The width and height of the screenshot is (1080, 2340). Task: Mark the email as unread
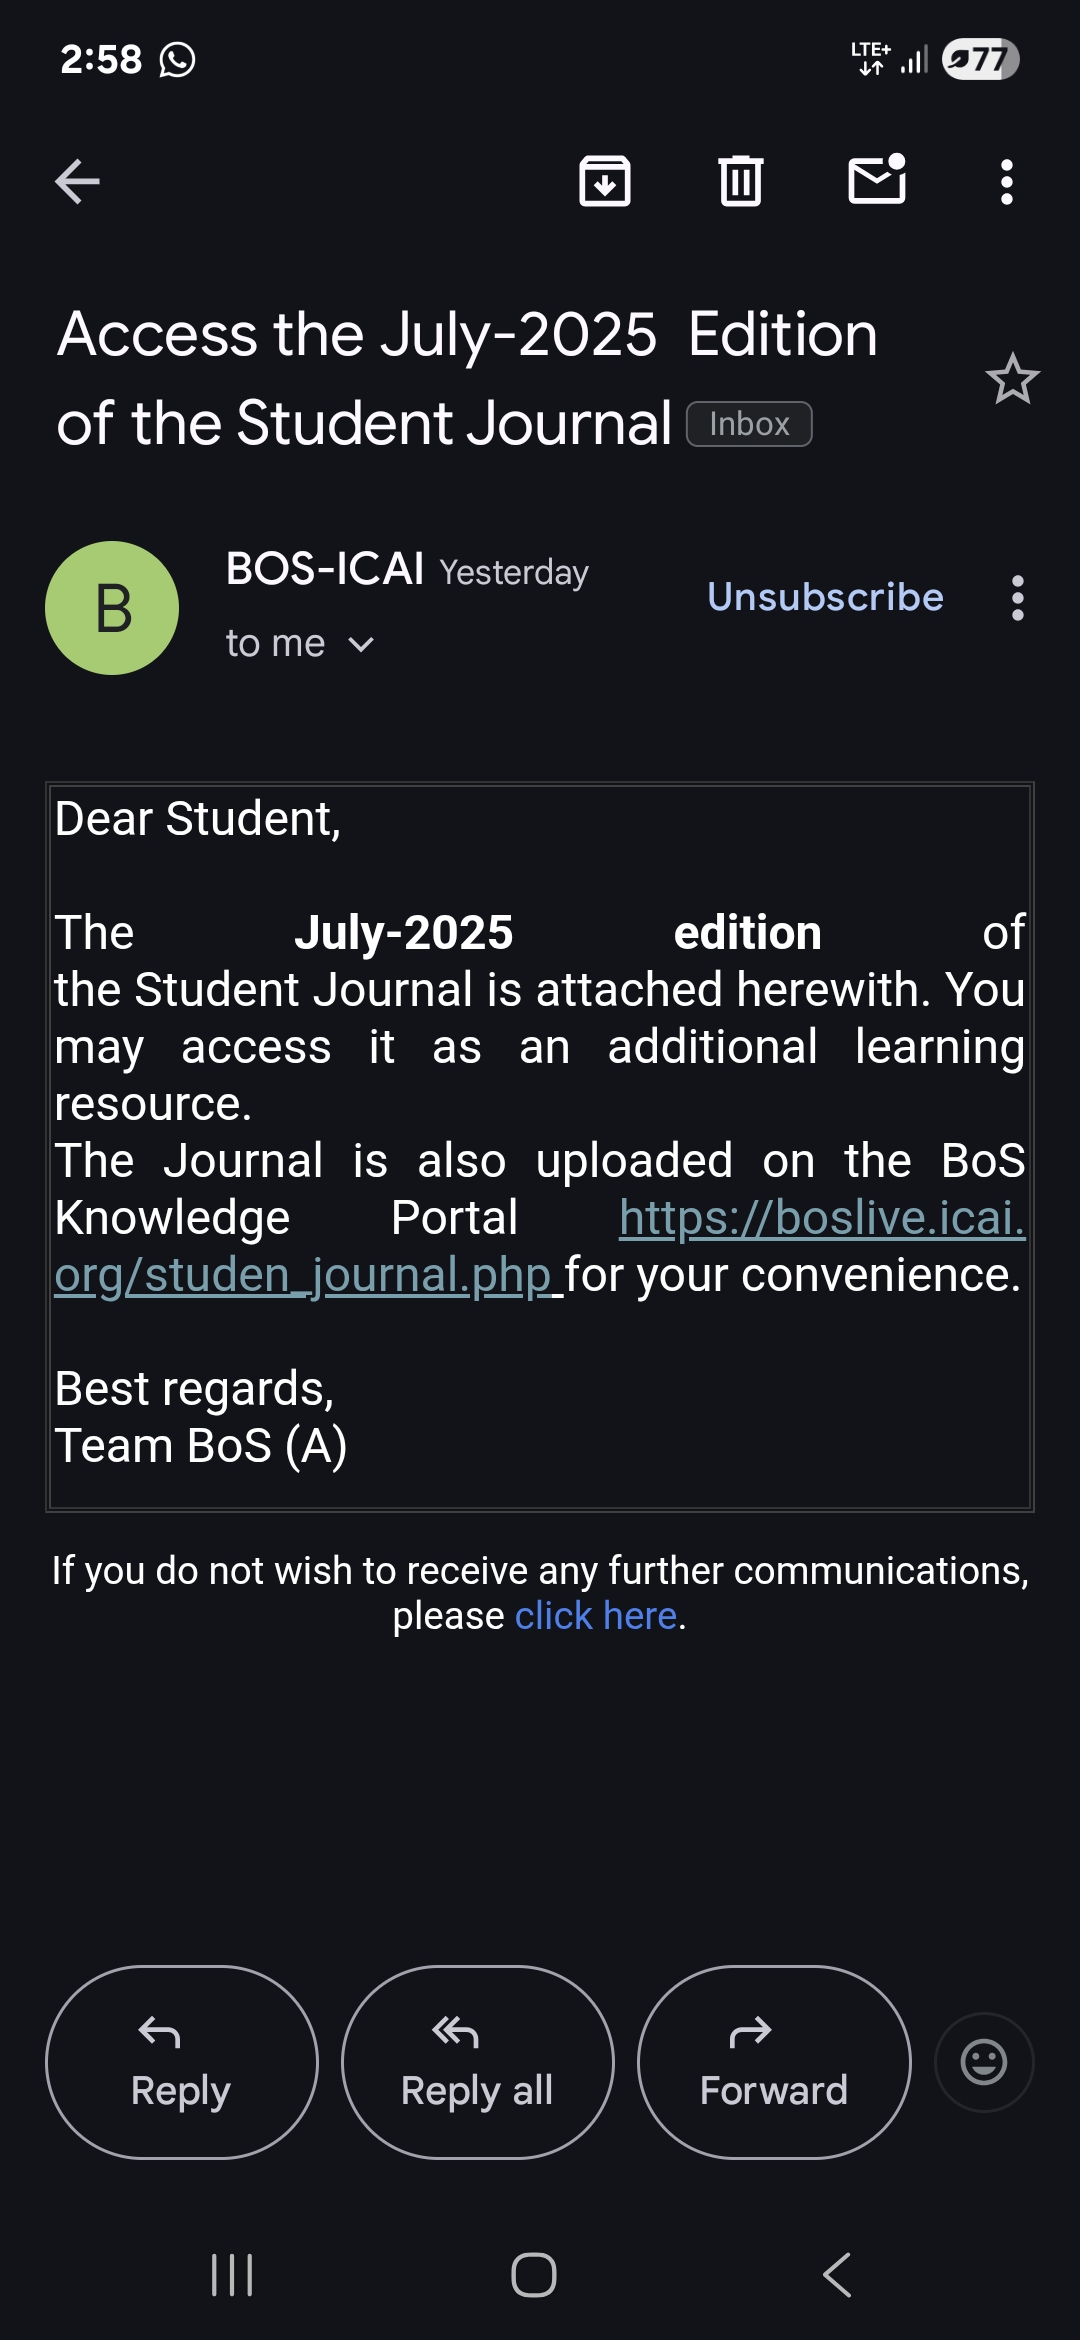[877, 180]
